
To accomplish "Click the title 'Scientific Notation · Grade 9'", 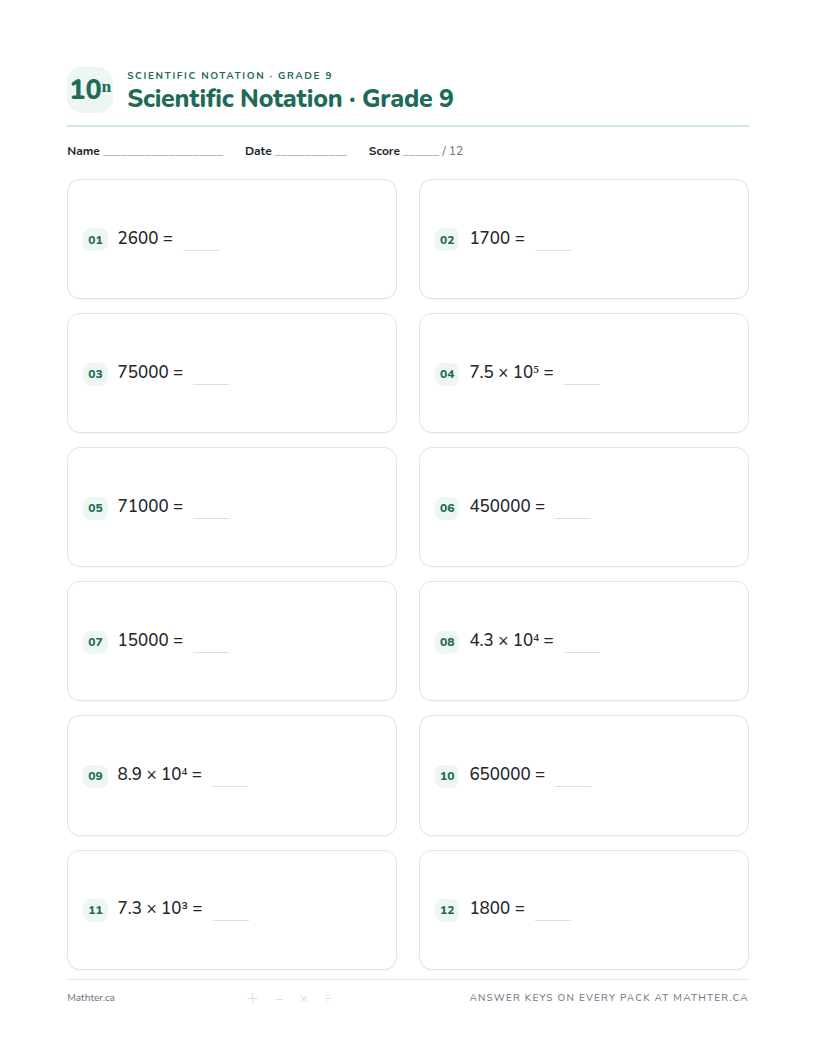I will (x=290, y=98).
